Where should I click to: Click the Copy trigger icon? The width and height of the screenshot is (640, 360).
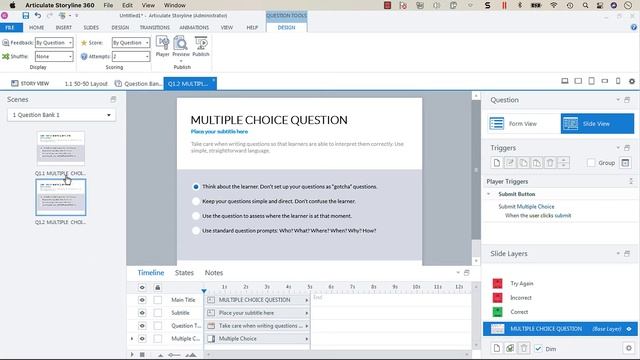pyautogui.click(x=523, y=163)
